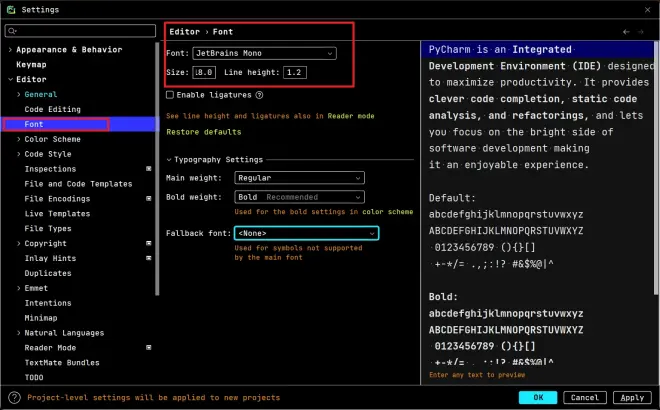Click the settings tree scrollbar
660x410 pixels.
[x=157, y=168]
